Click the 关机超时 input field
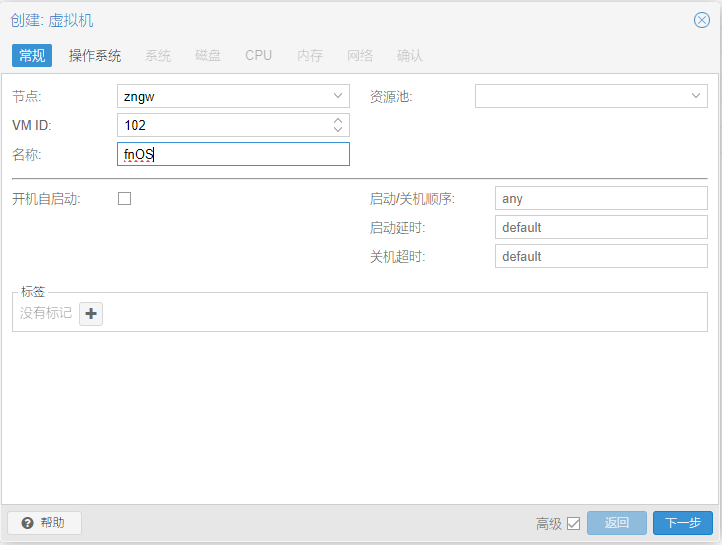Viewport: 722px width, 545px height. click(600, 256)
